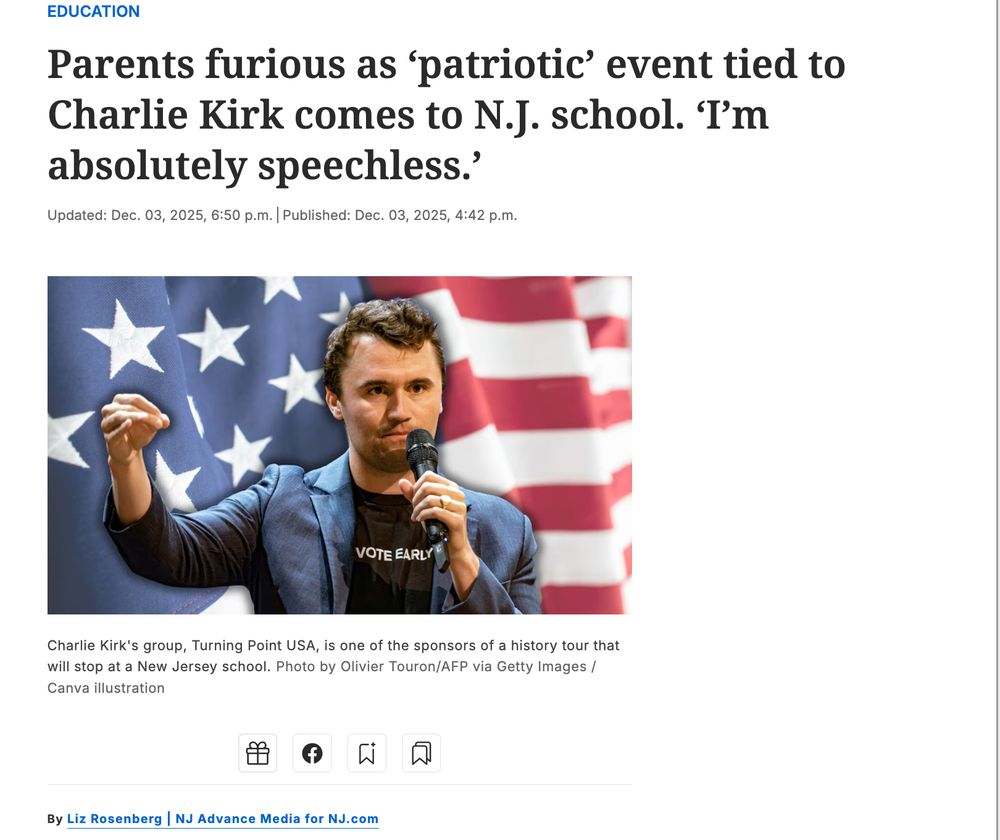The image size is (1000, 840).
Task: Click the Canva illustration credit line
Action: coord(105,688)
